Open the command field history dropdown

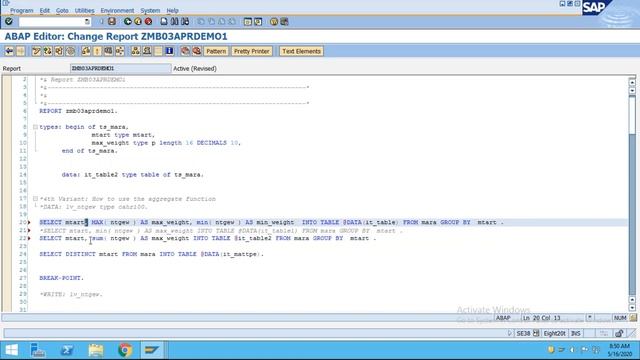[87, 21]
